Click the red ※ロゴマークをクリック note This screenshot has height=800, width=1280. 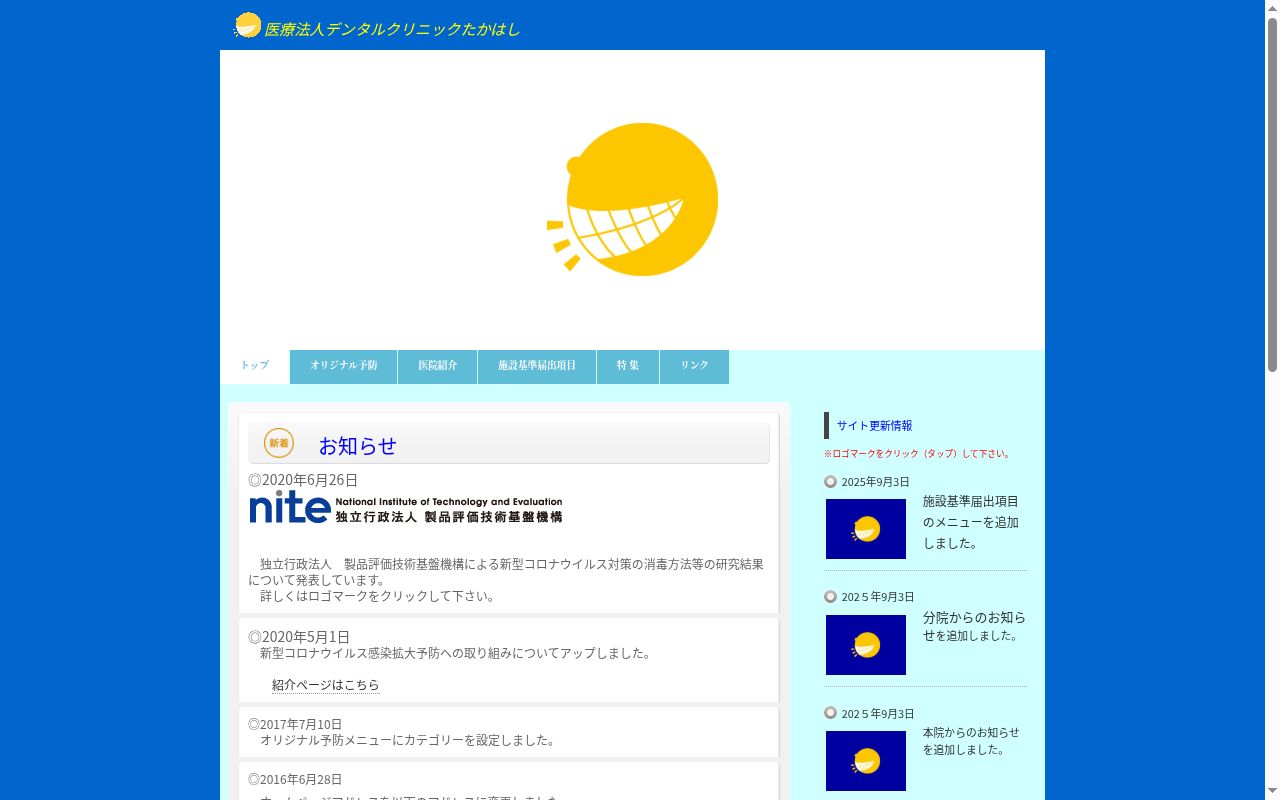tap(919, 454)
